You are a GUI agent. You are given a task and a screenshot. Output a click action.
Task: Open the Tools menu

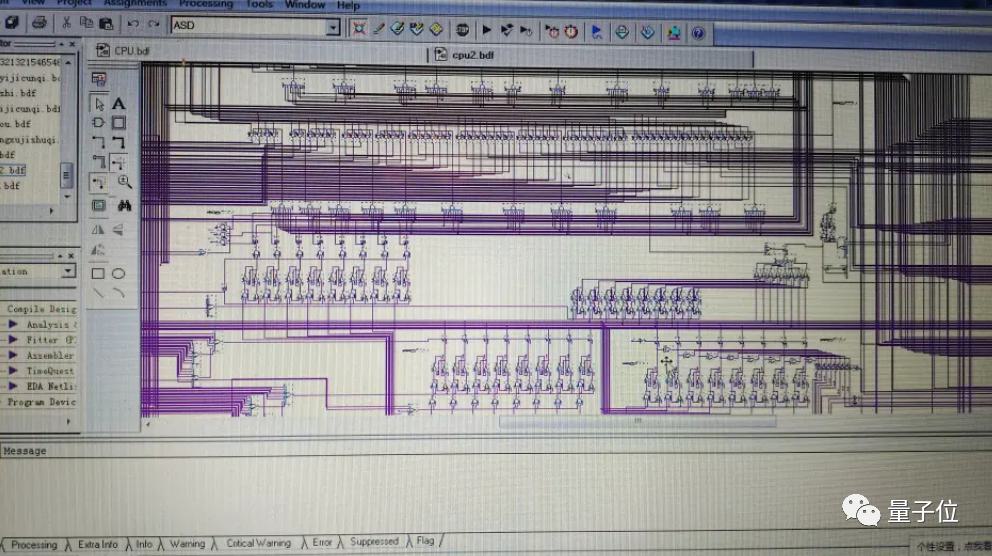click(259, 4)
